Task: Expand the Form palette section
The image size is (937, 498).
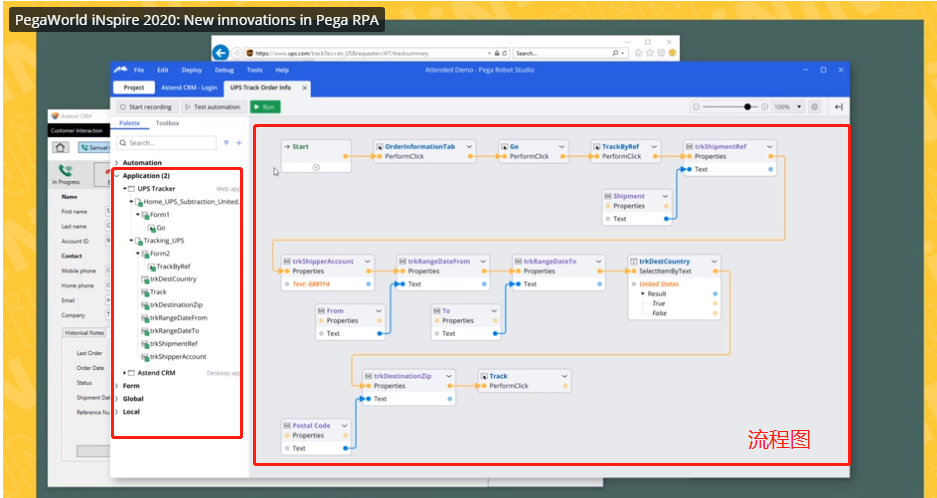Action: pyautogui.click(x=117, y=386)
